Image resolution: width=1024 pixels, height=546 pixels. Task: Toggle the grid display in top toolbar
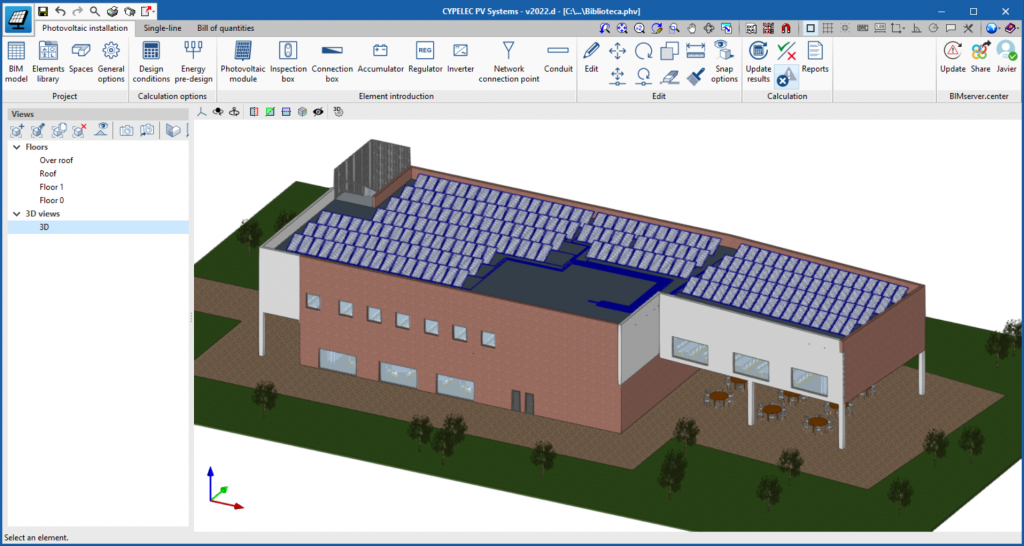(828, 28)
